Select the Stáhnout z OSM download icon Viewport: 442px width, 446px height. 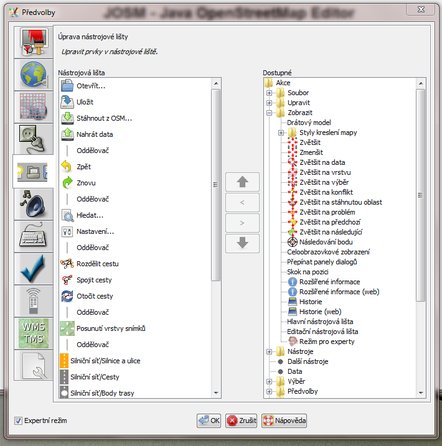click(67, 118)
